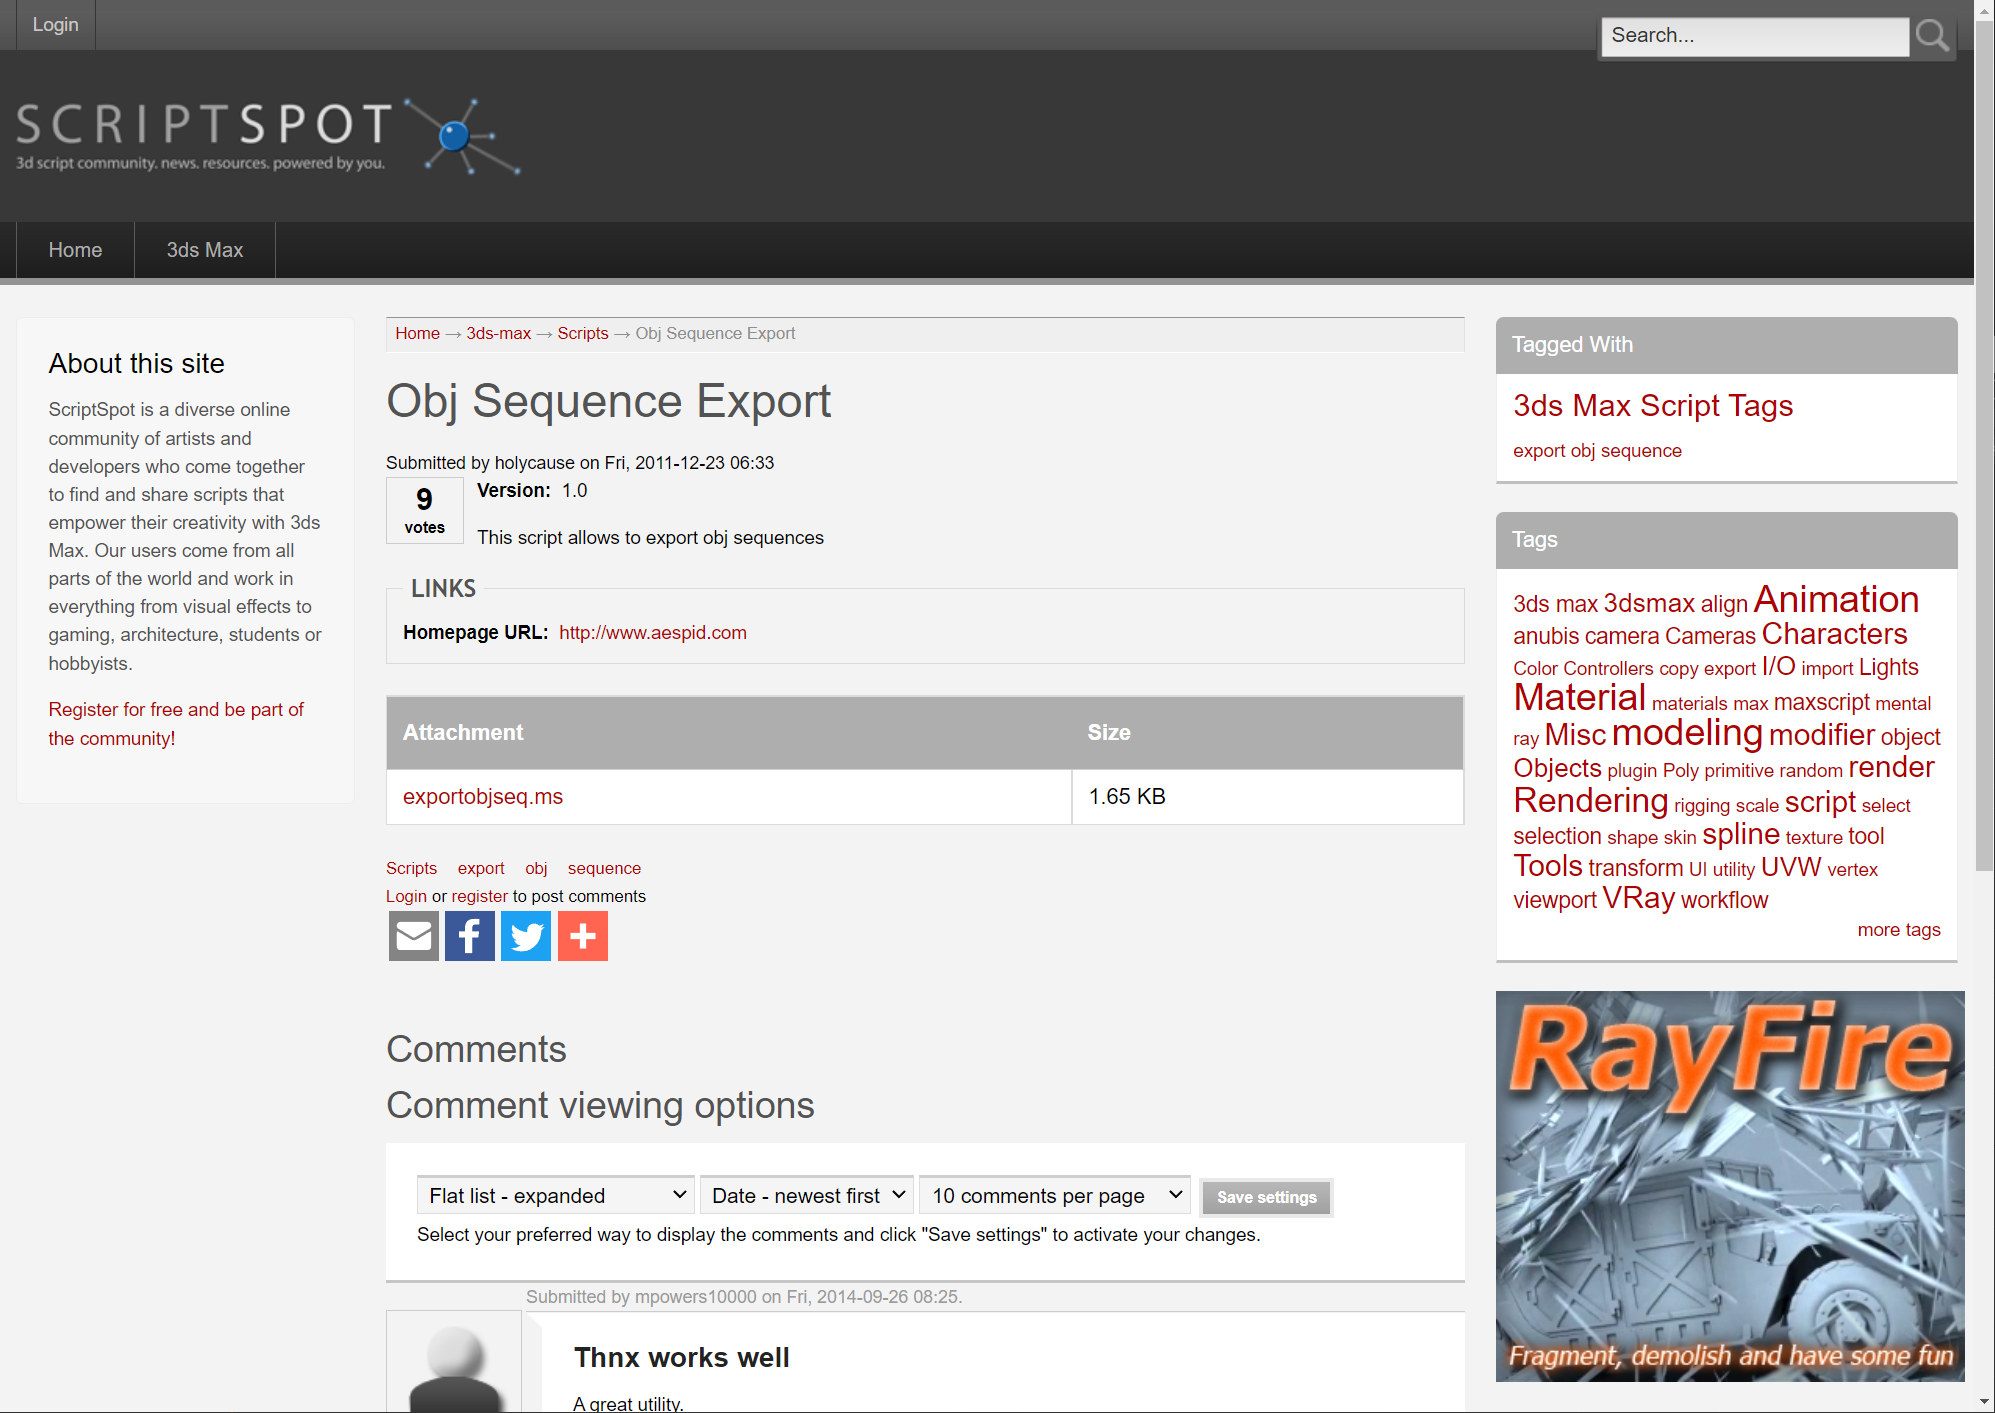Click the search magnifier icon

pos(1931,37)
